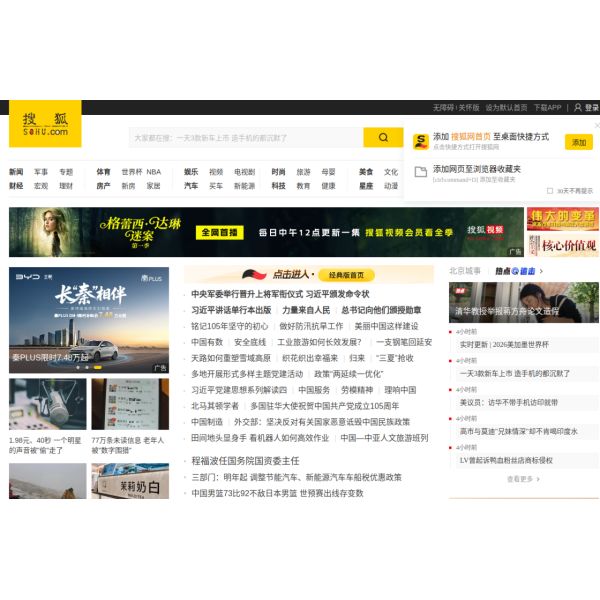Open headline 铭记105年坚守的初心
Viewport: 600px width, 600px height.
tap(230, 326)
